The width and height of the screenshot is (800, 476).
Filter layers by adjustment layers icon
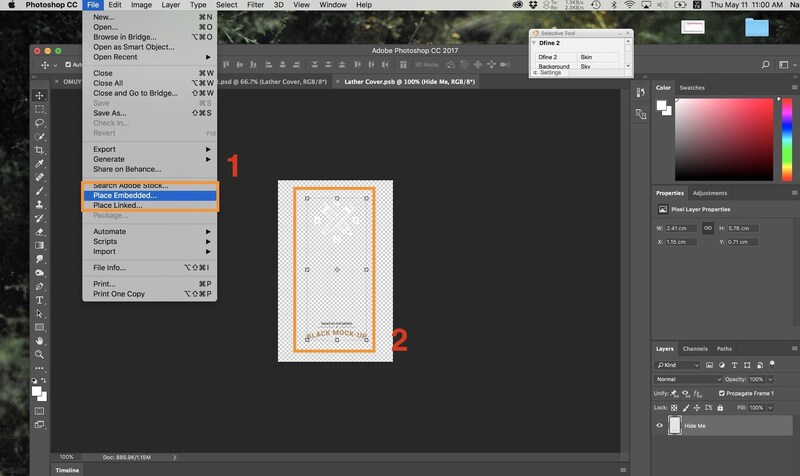pyautogui.click(x=721, y=365)
